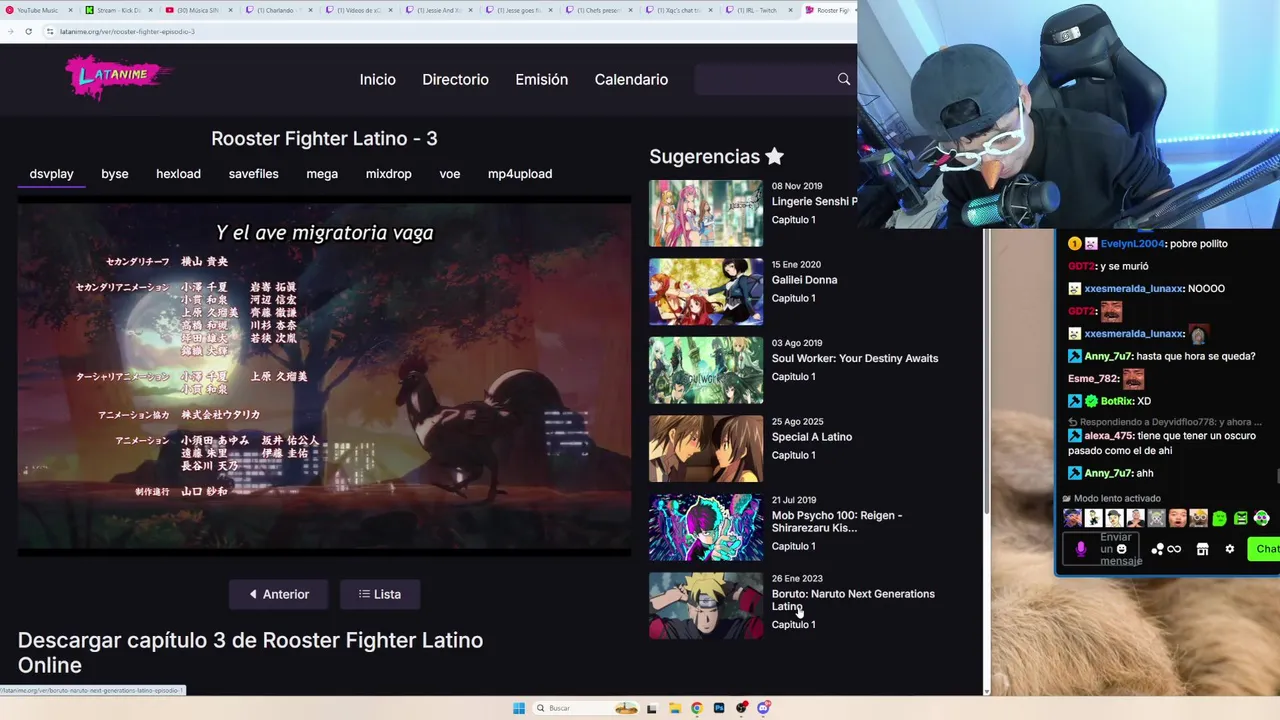Close the YouTube Music browser tab
This screenshot has width=1280, height=720.
pyautogui.click(x=70, y=10)
